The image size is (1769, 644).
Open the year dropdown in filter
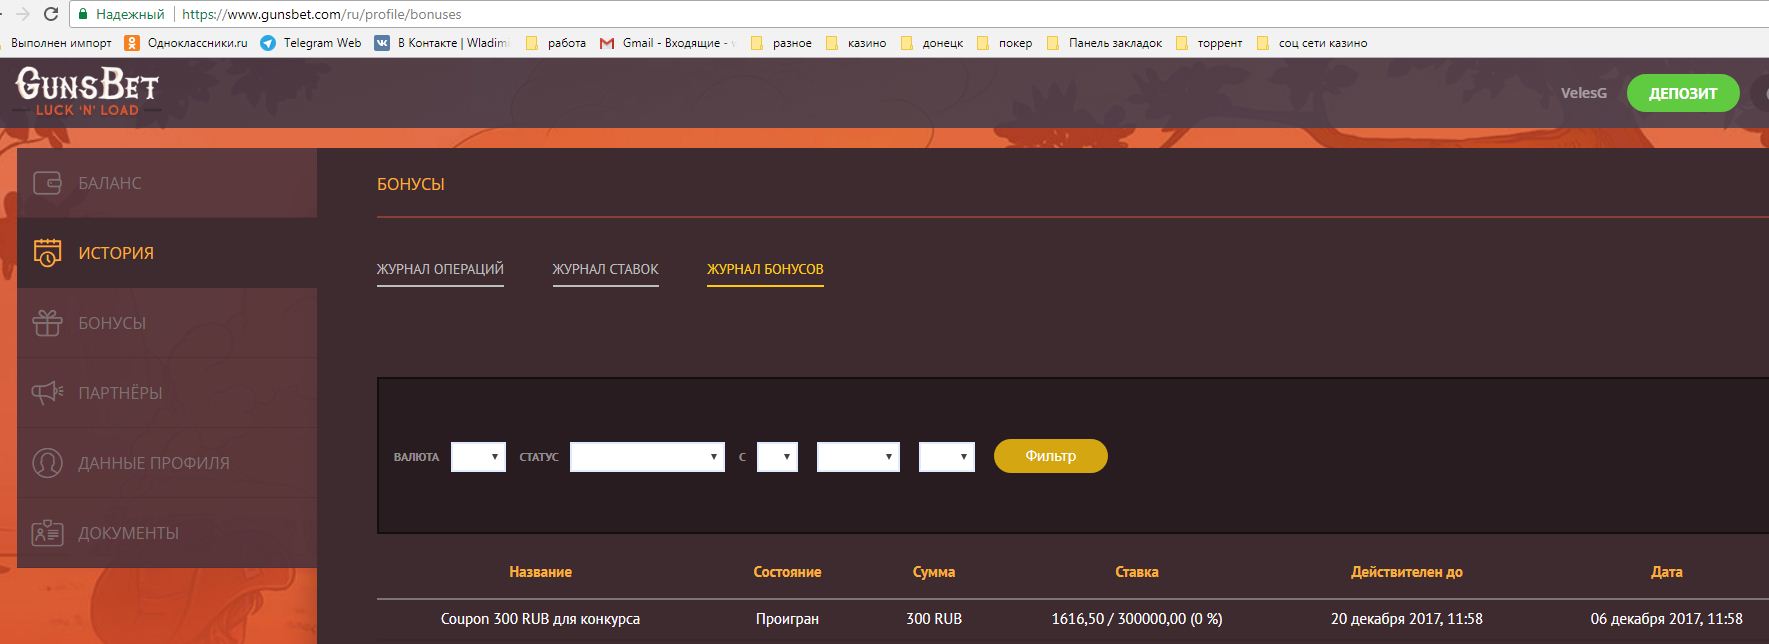pos(946,457)
